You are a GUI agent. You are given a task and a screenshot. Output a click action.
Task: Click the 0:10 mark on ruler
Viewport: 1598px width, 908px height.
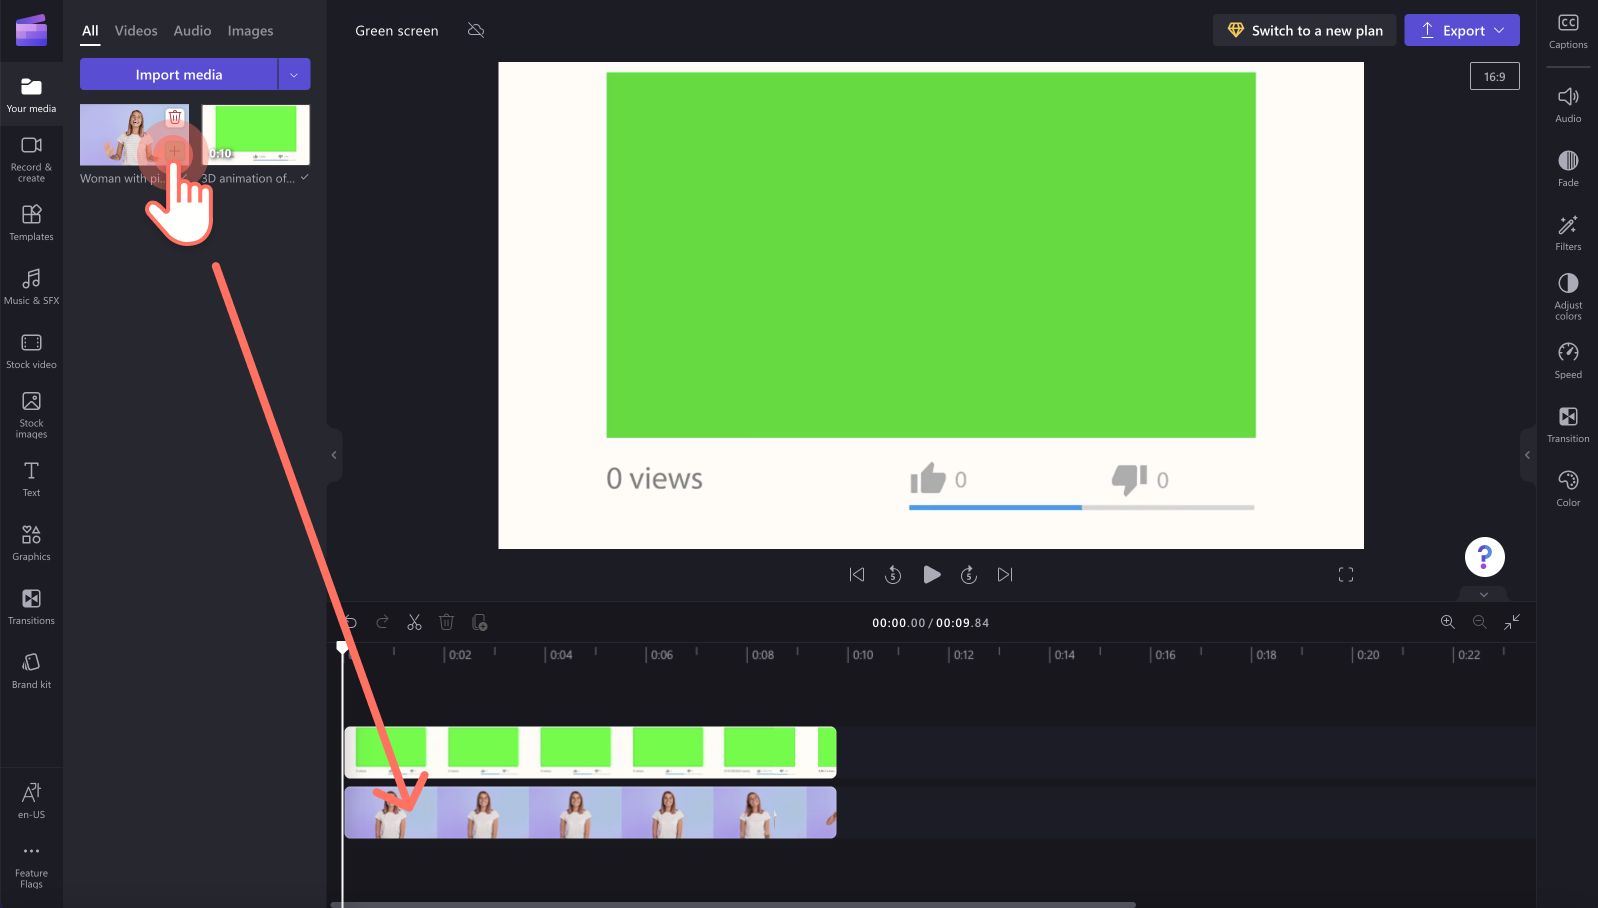[x=862, y=655]
